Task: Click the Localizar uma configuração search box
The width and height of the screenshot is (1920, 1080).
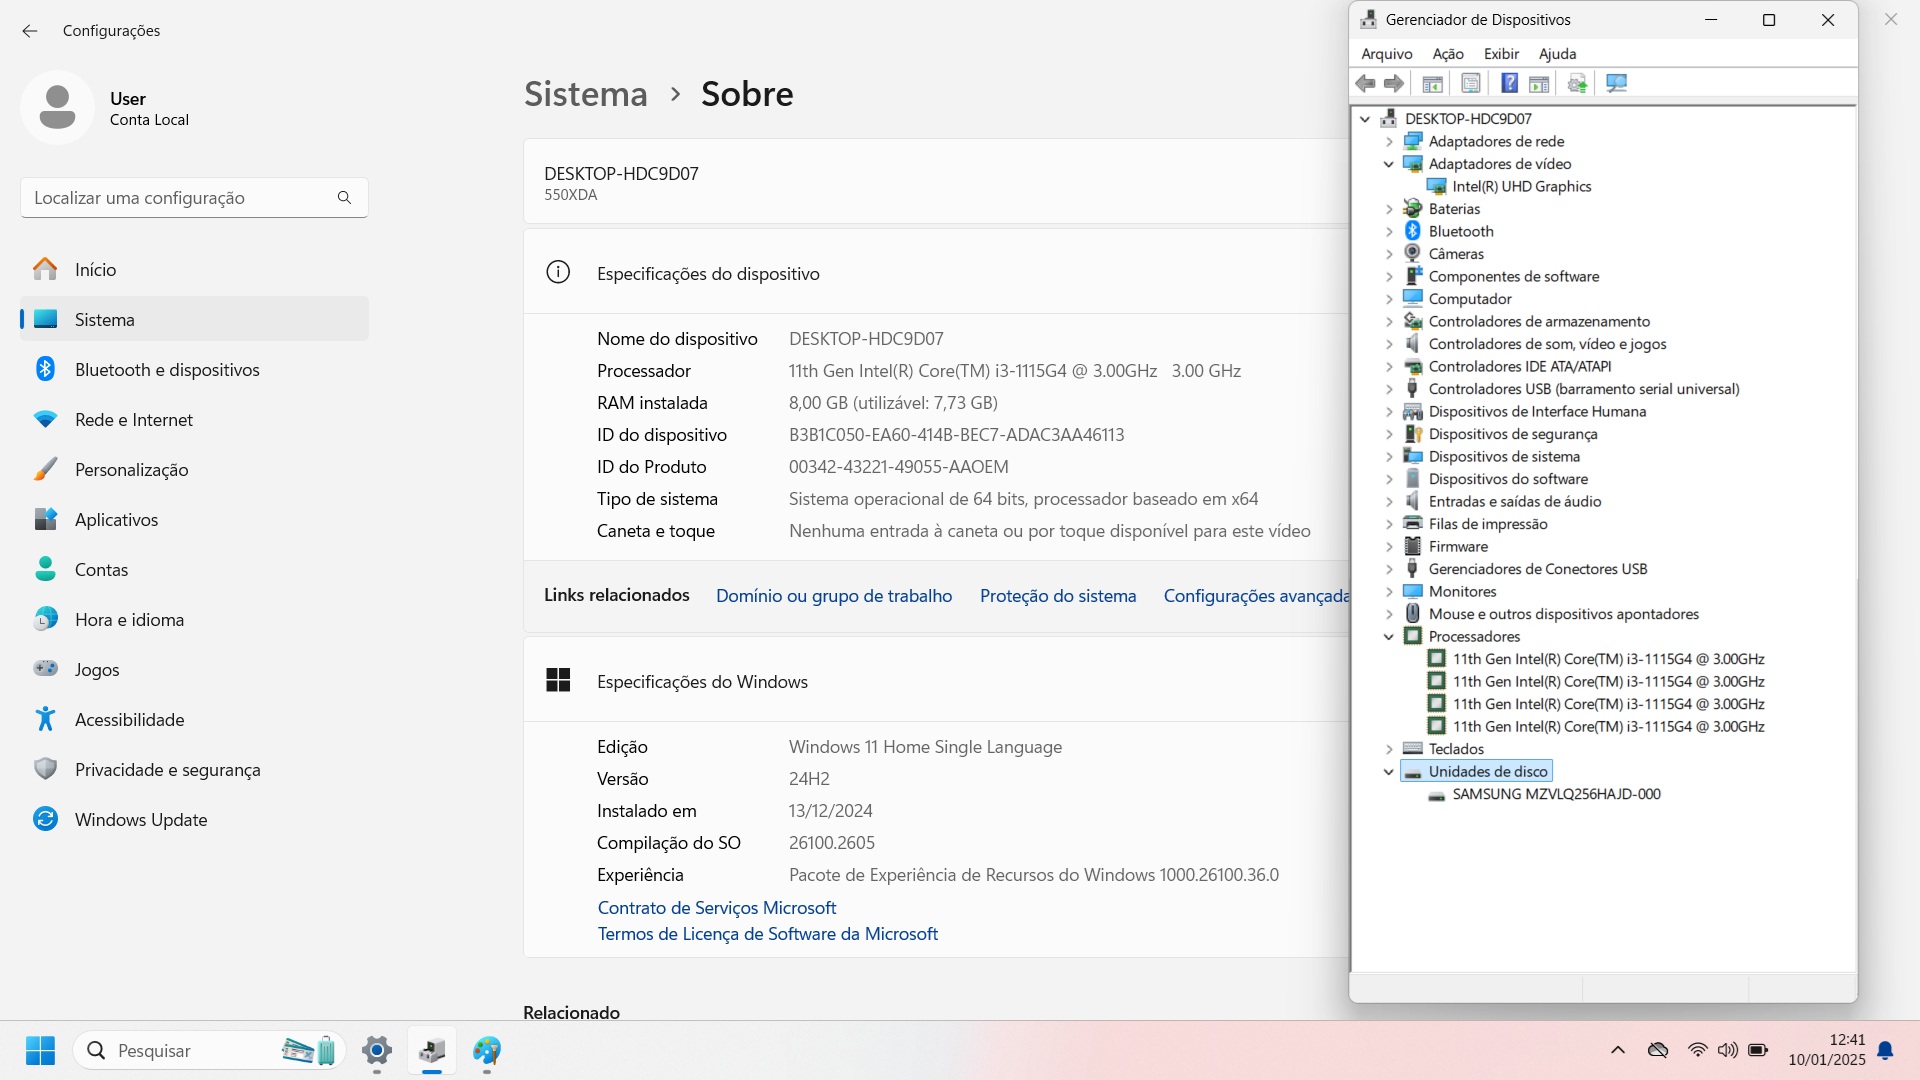Action: tap(194, 198)
